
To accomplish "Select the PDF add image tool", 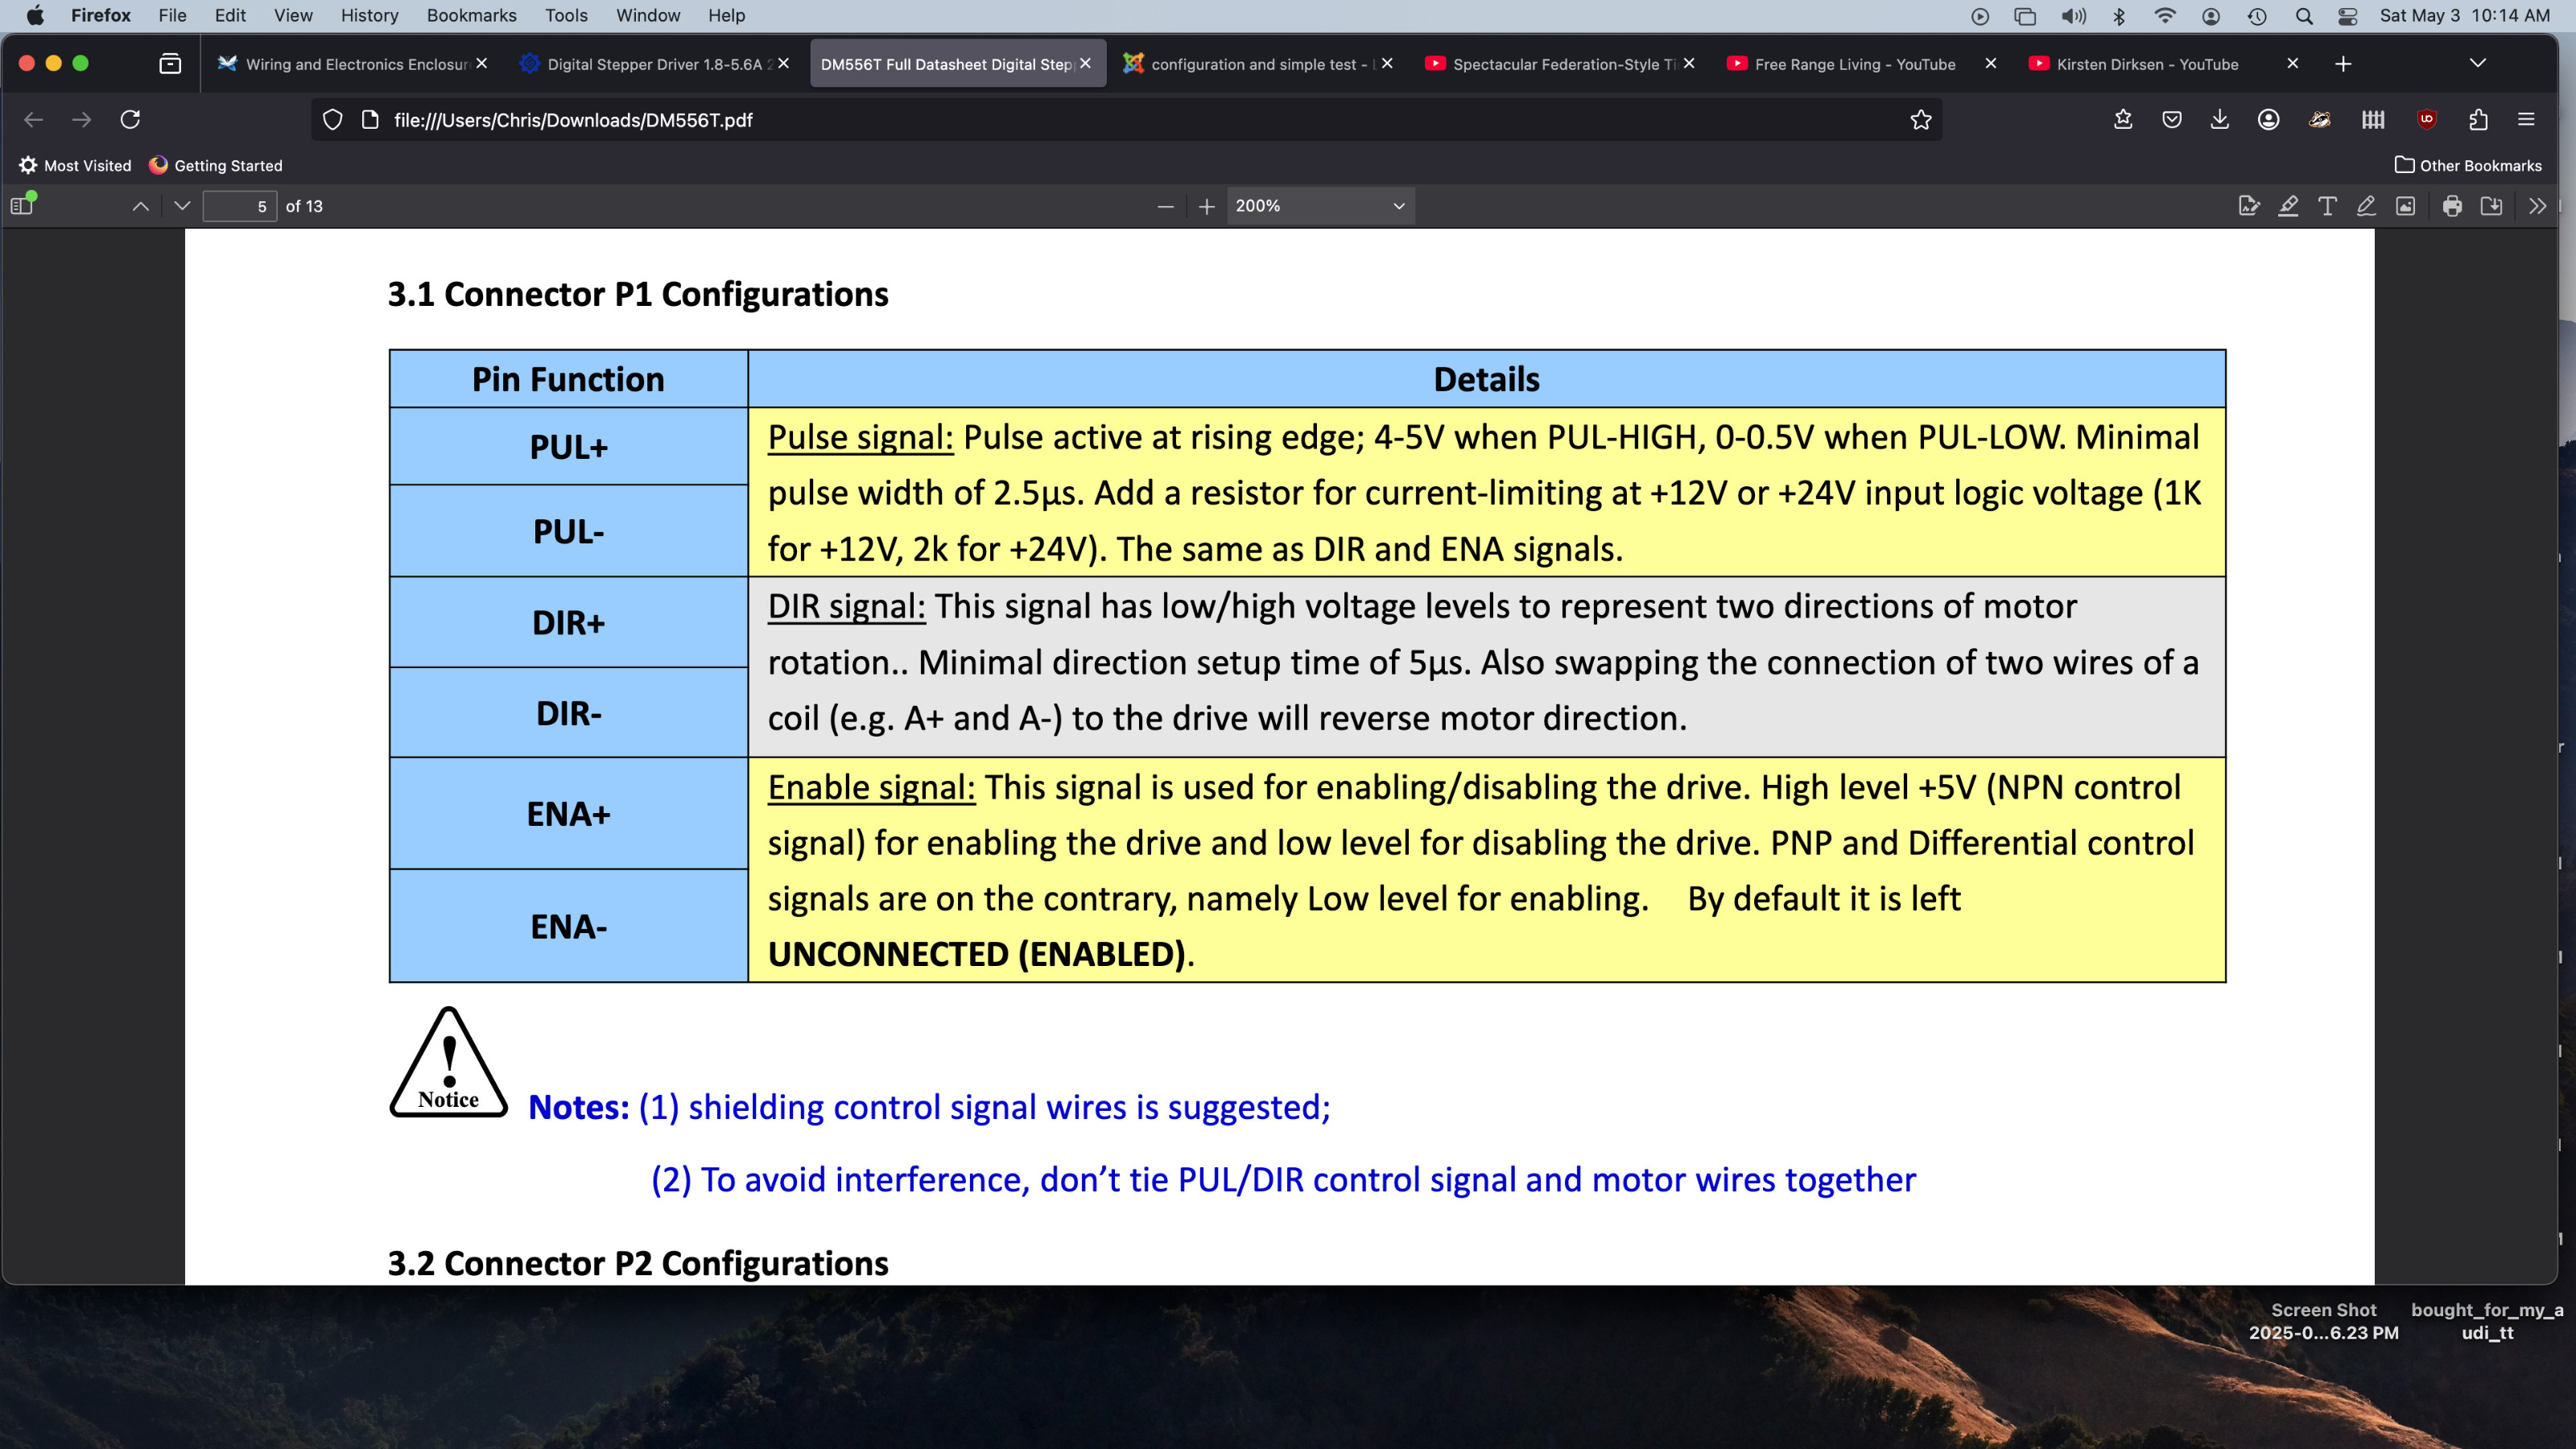I will point(2405,206).
